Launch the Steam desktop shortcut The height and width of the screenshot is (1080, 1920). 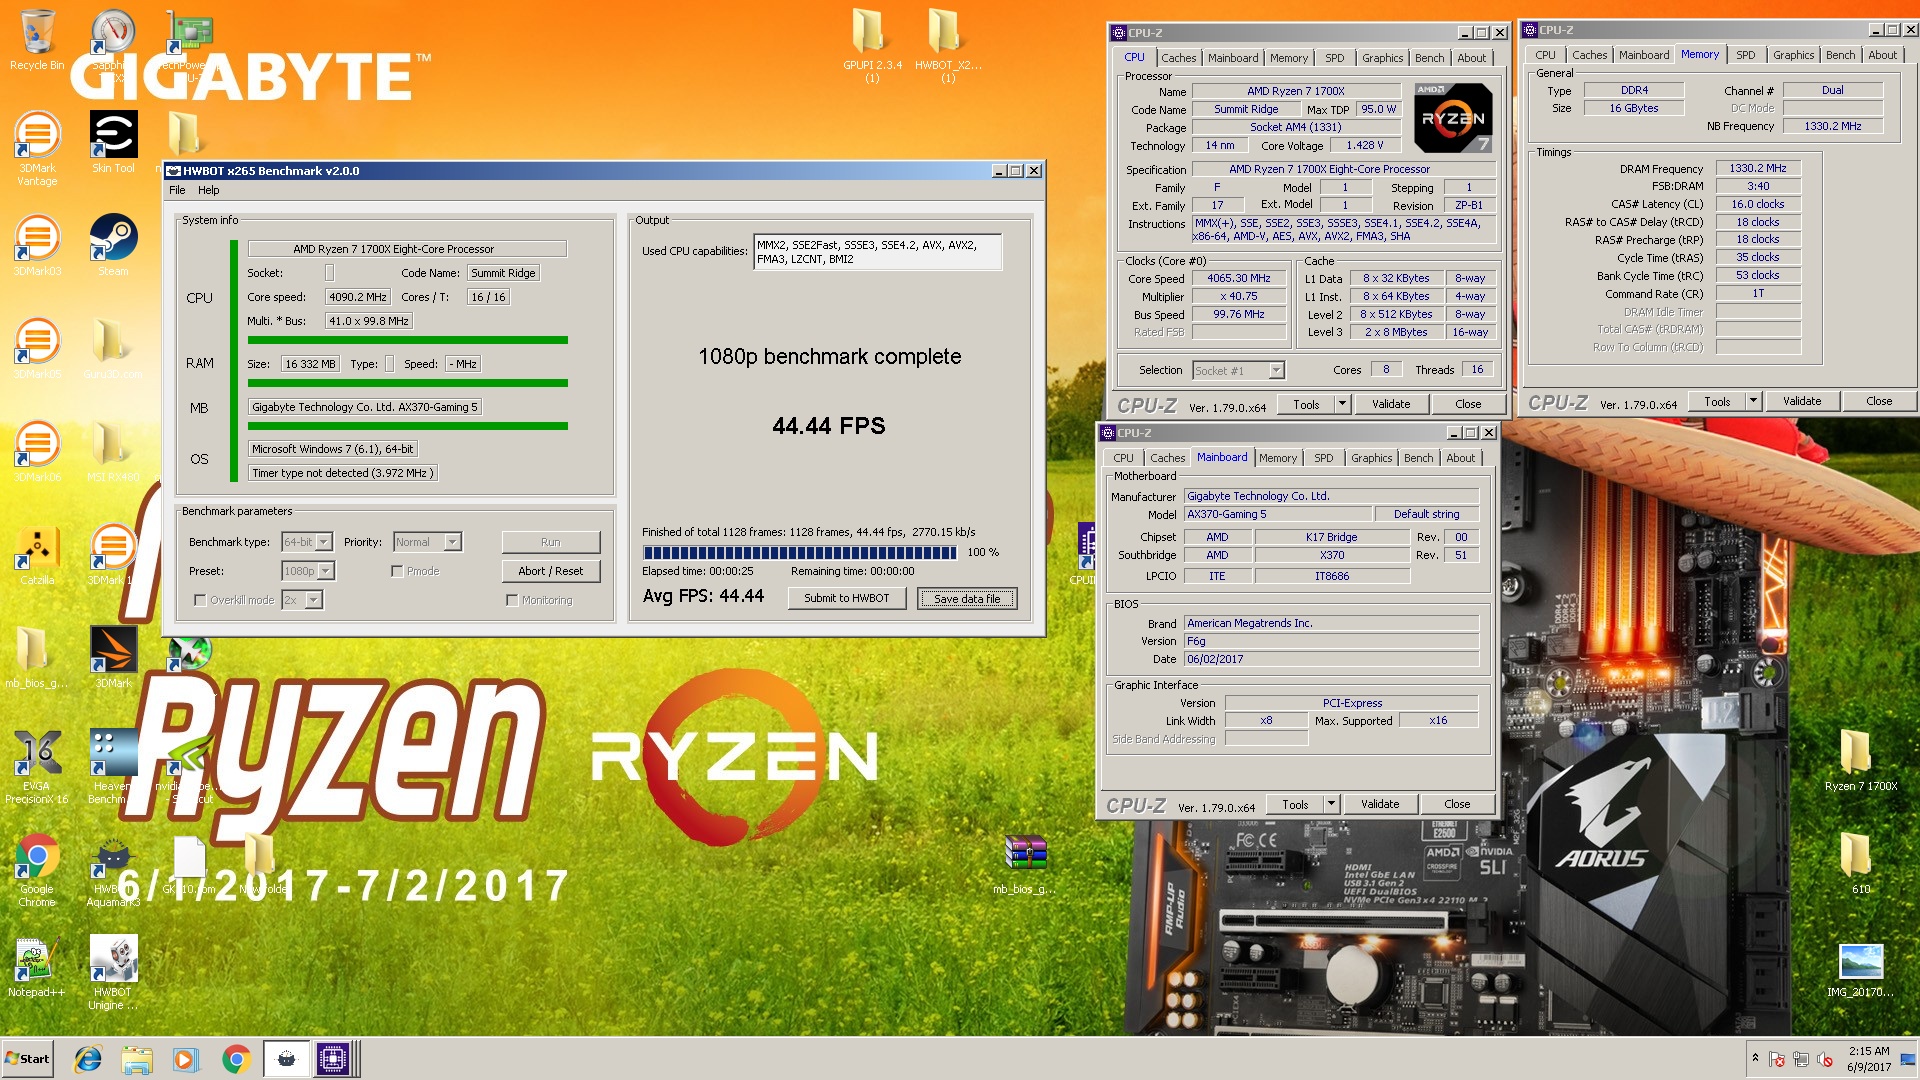[x=113, y=245]
